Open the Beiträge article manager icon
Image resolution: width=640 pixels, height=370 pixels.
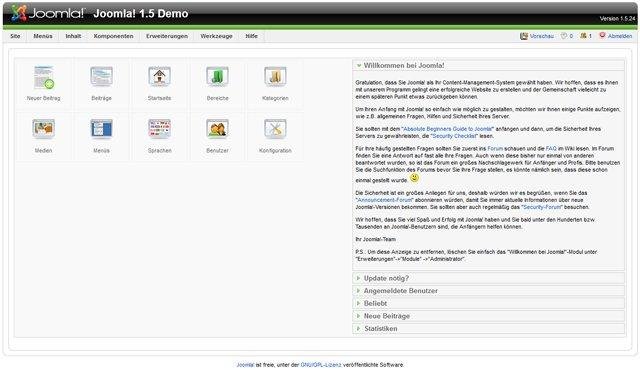point(101,84)
